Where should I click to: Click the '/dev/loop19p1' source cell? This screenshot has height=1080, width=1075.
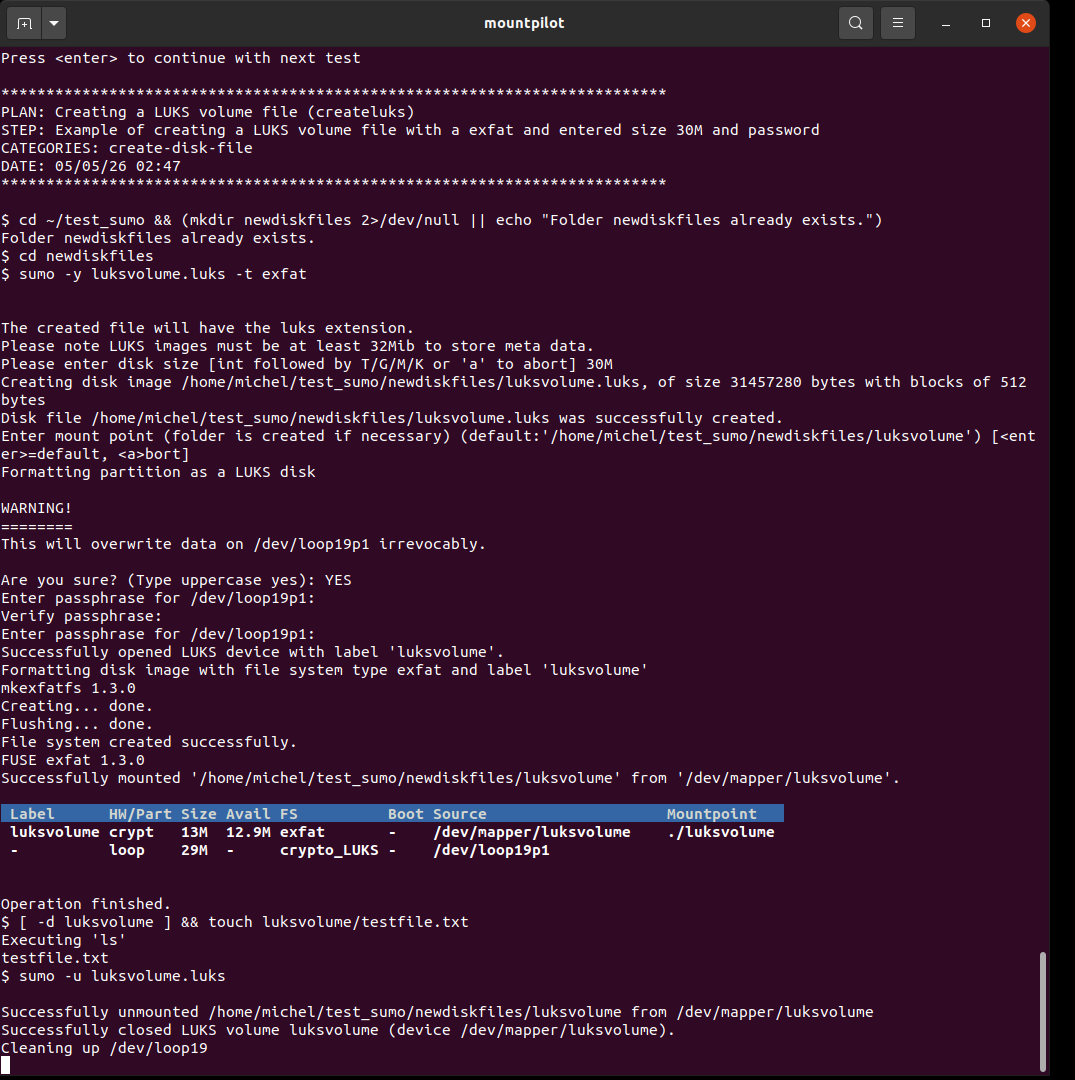tap(491, 850)
